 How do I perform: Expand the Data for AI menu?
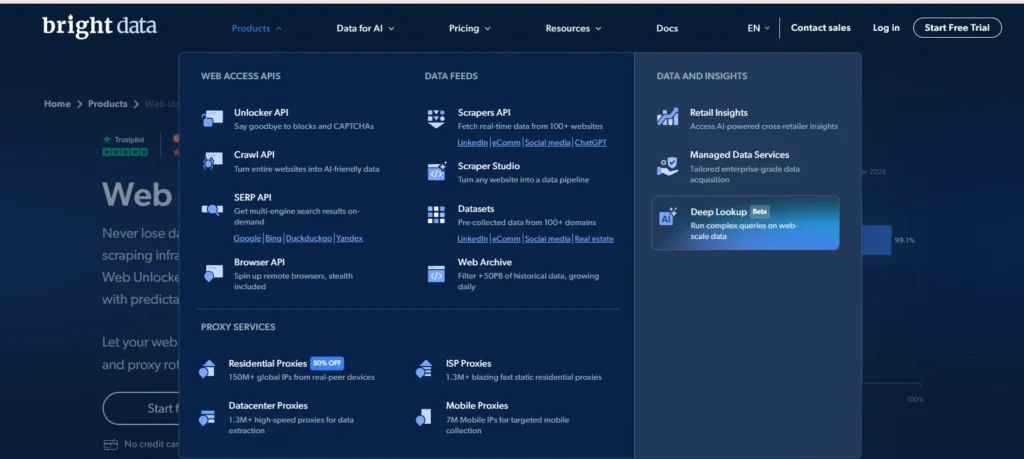365,28
